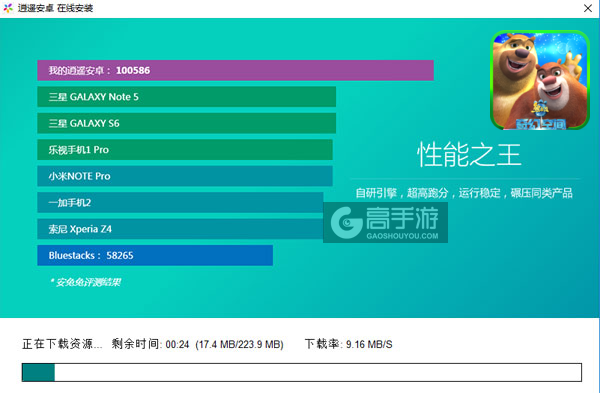Screen dimensions: 600x393
Task: Click the 正在下载资源 status text
Action: (x=62, y=344)
